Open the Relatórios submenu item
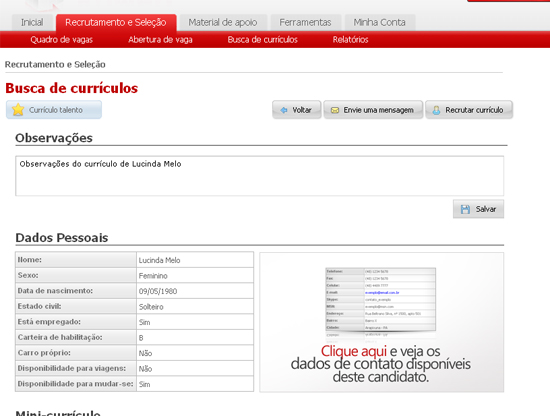This screenshot has width=550, height=416. [x=350, y=40]
